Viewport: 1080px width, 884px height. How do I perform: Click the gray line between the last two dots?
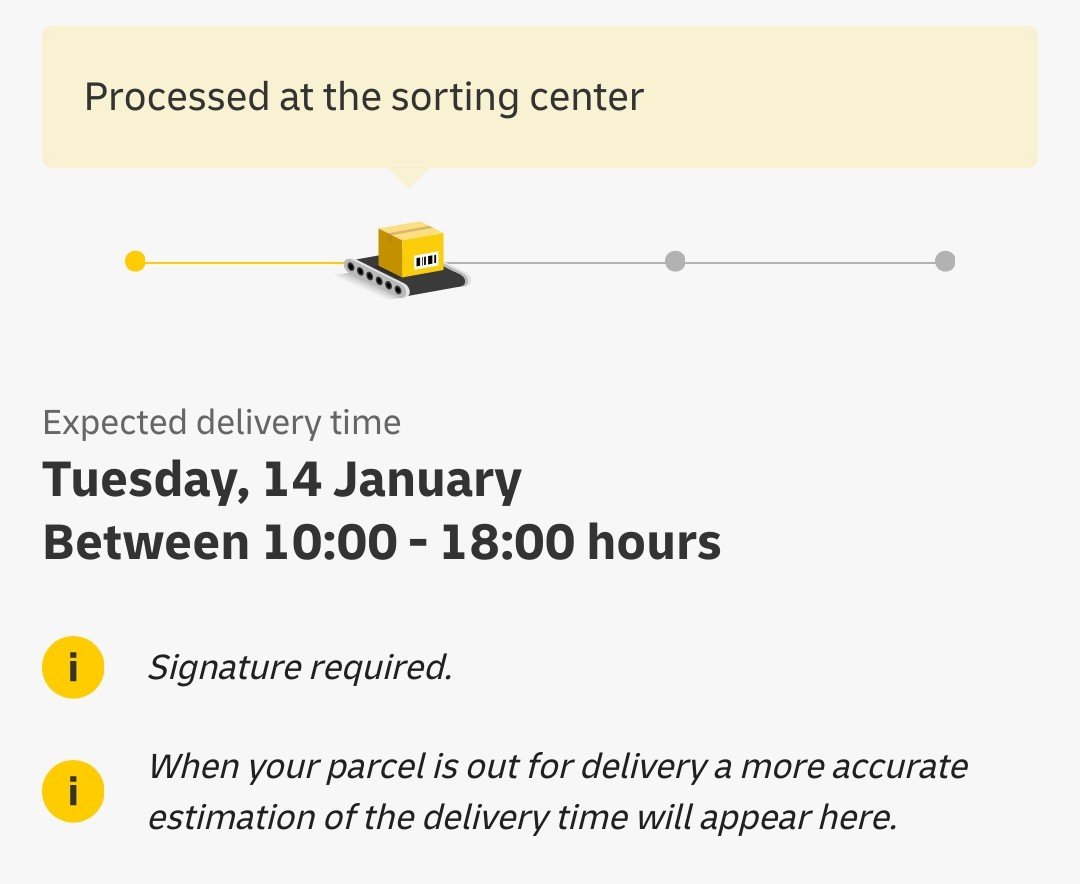point(810,262)
